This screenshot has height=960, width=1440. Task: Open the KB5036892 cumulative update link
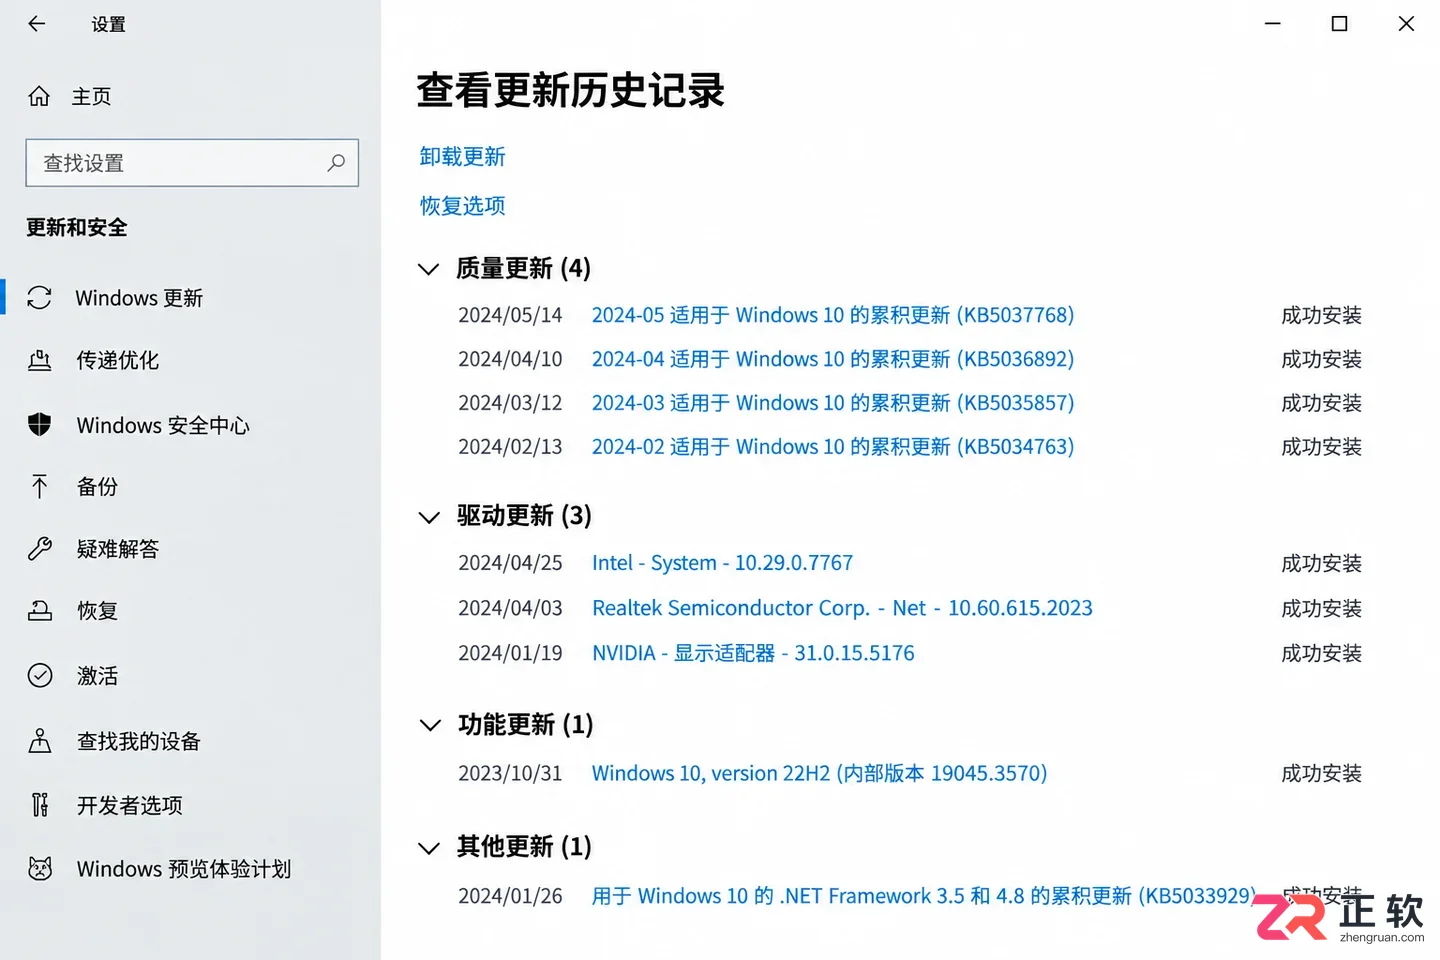tap(833, 359)
